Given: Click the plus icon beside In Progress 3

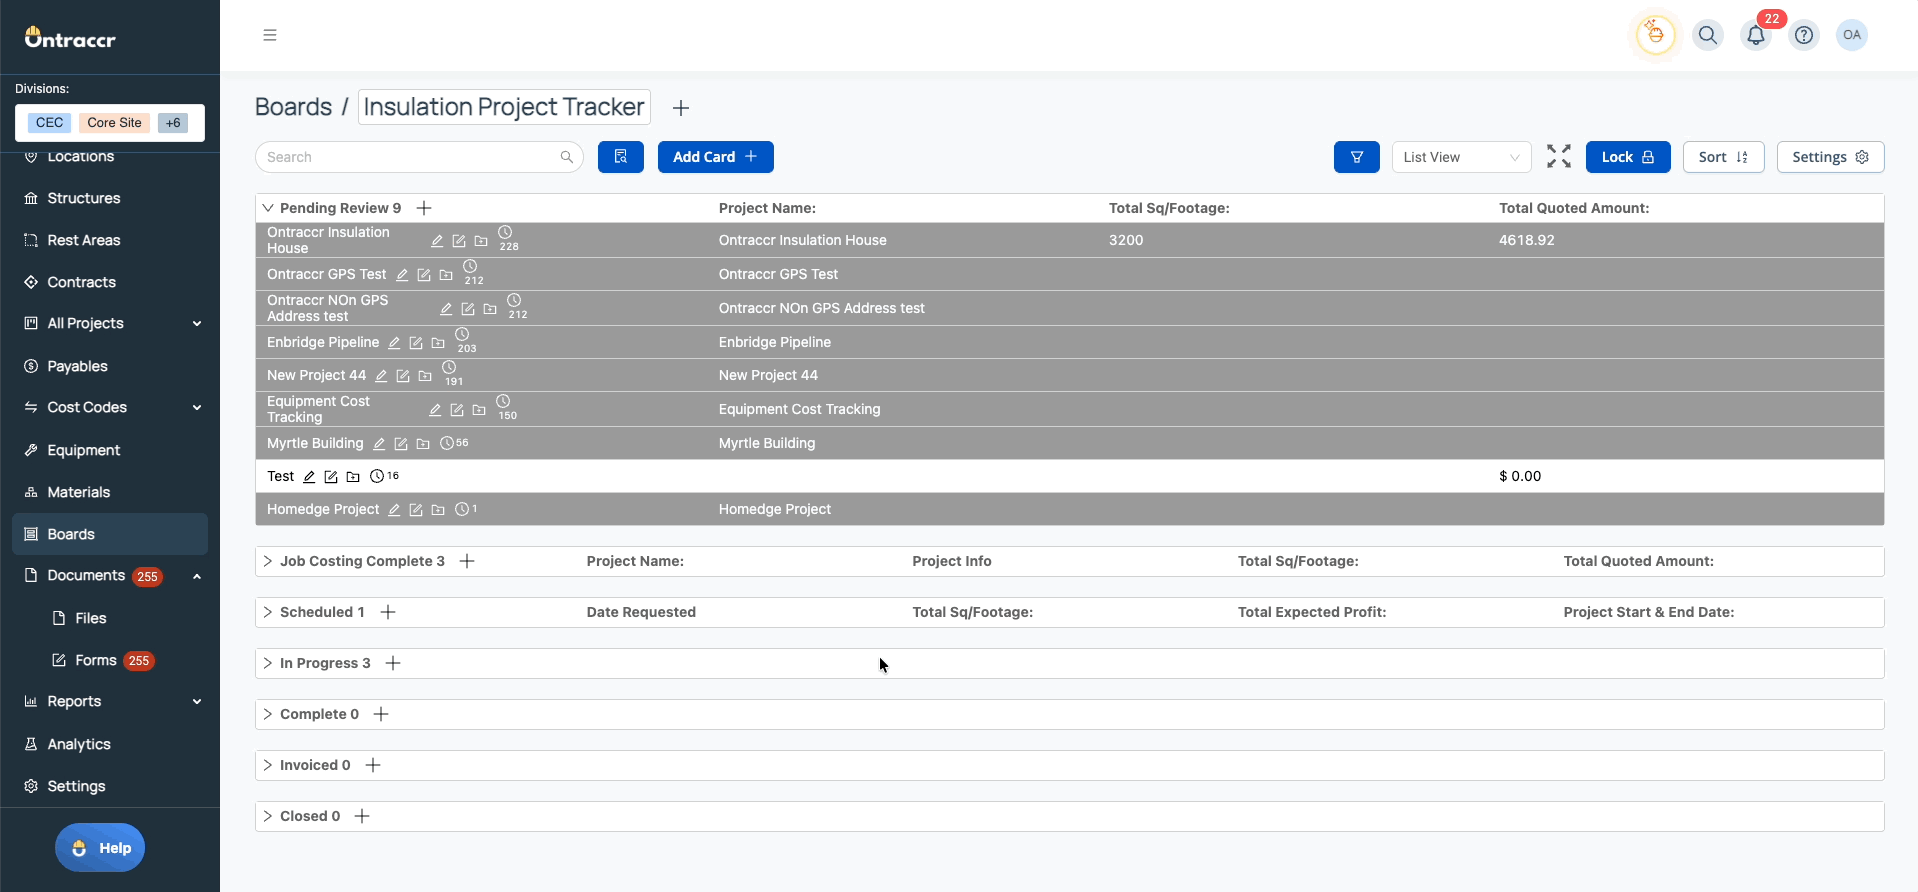Looking at the screenshot, I should point(393,663).
